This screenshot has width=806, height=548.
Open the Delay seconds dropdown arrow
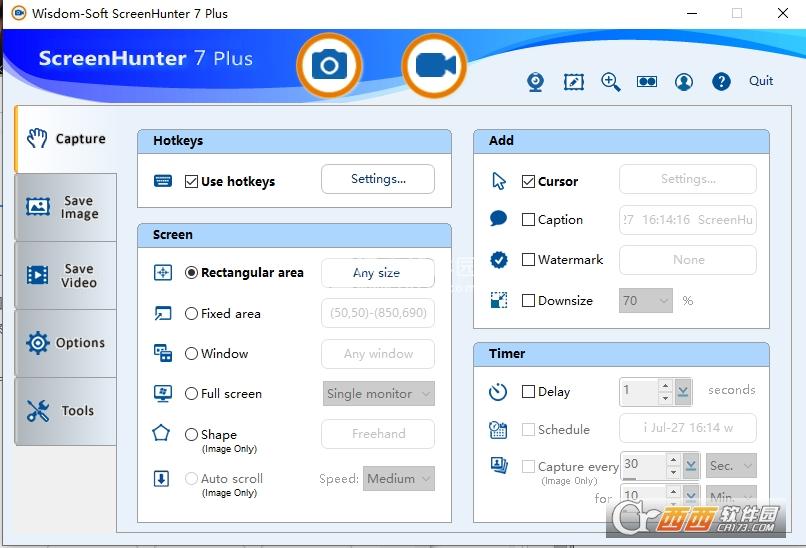pos(683,392)
